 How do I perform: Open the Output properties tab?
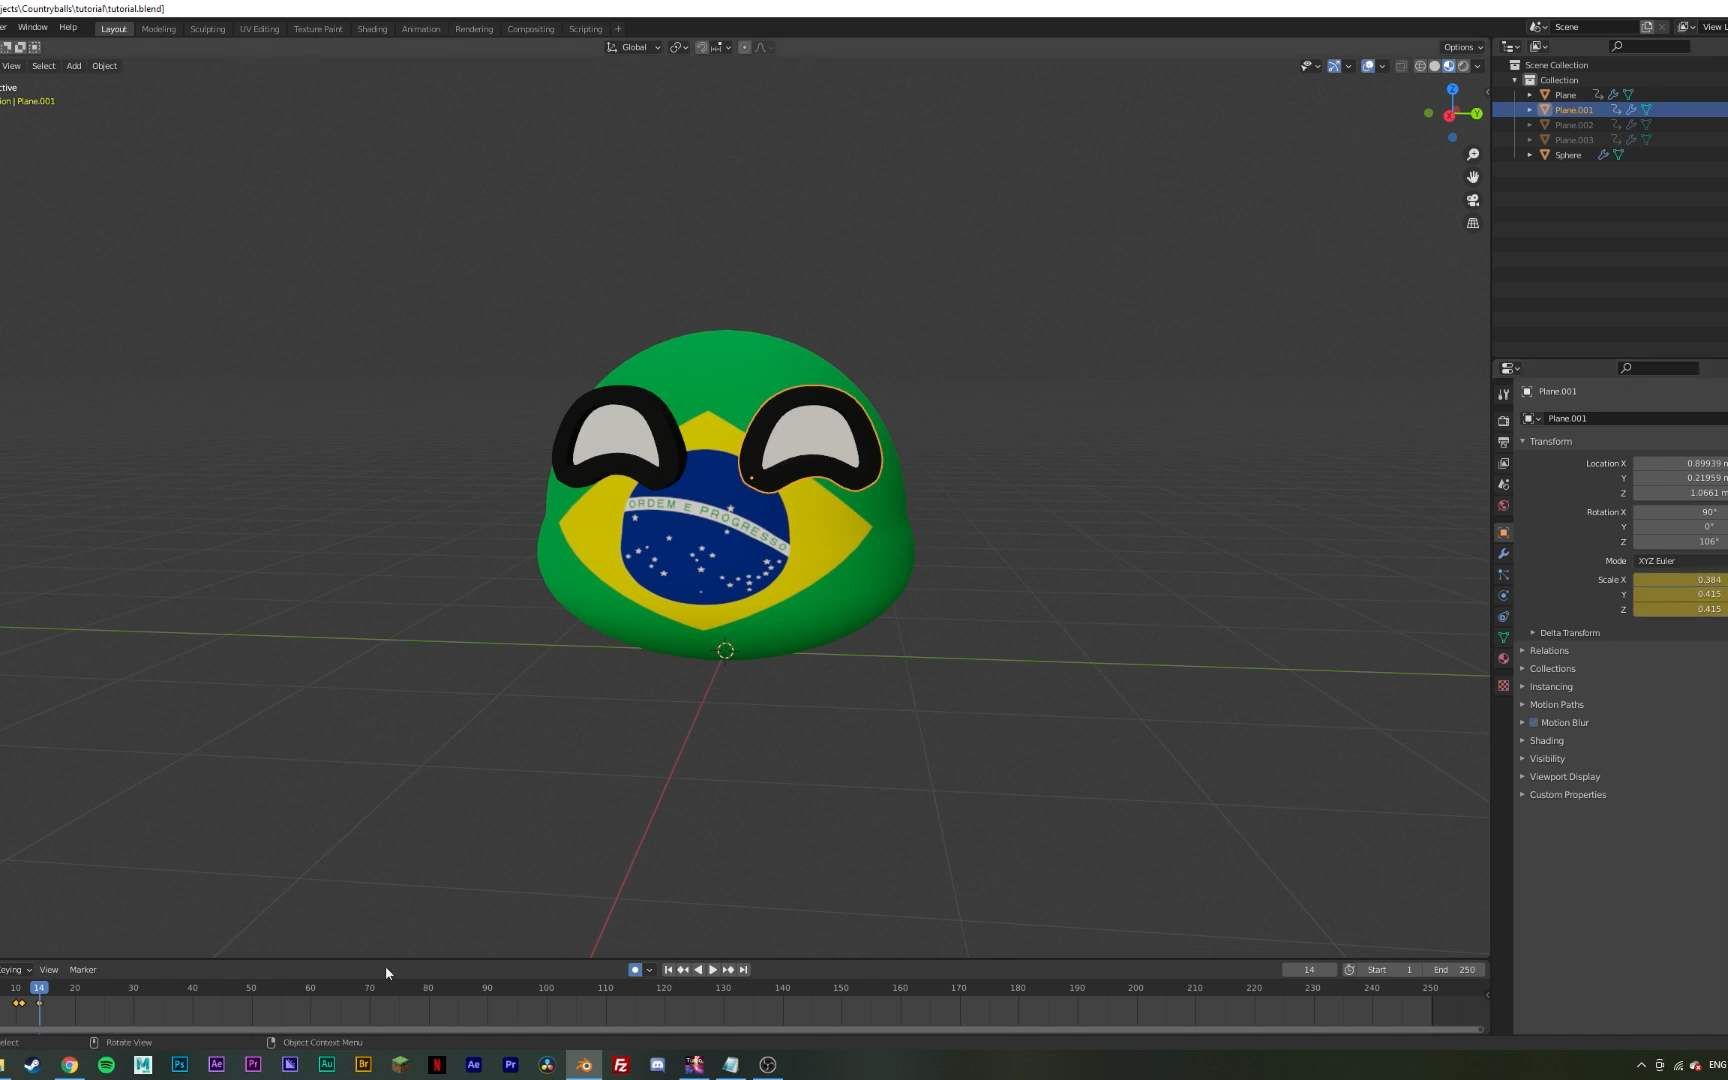coord(1503,442)
